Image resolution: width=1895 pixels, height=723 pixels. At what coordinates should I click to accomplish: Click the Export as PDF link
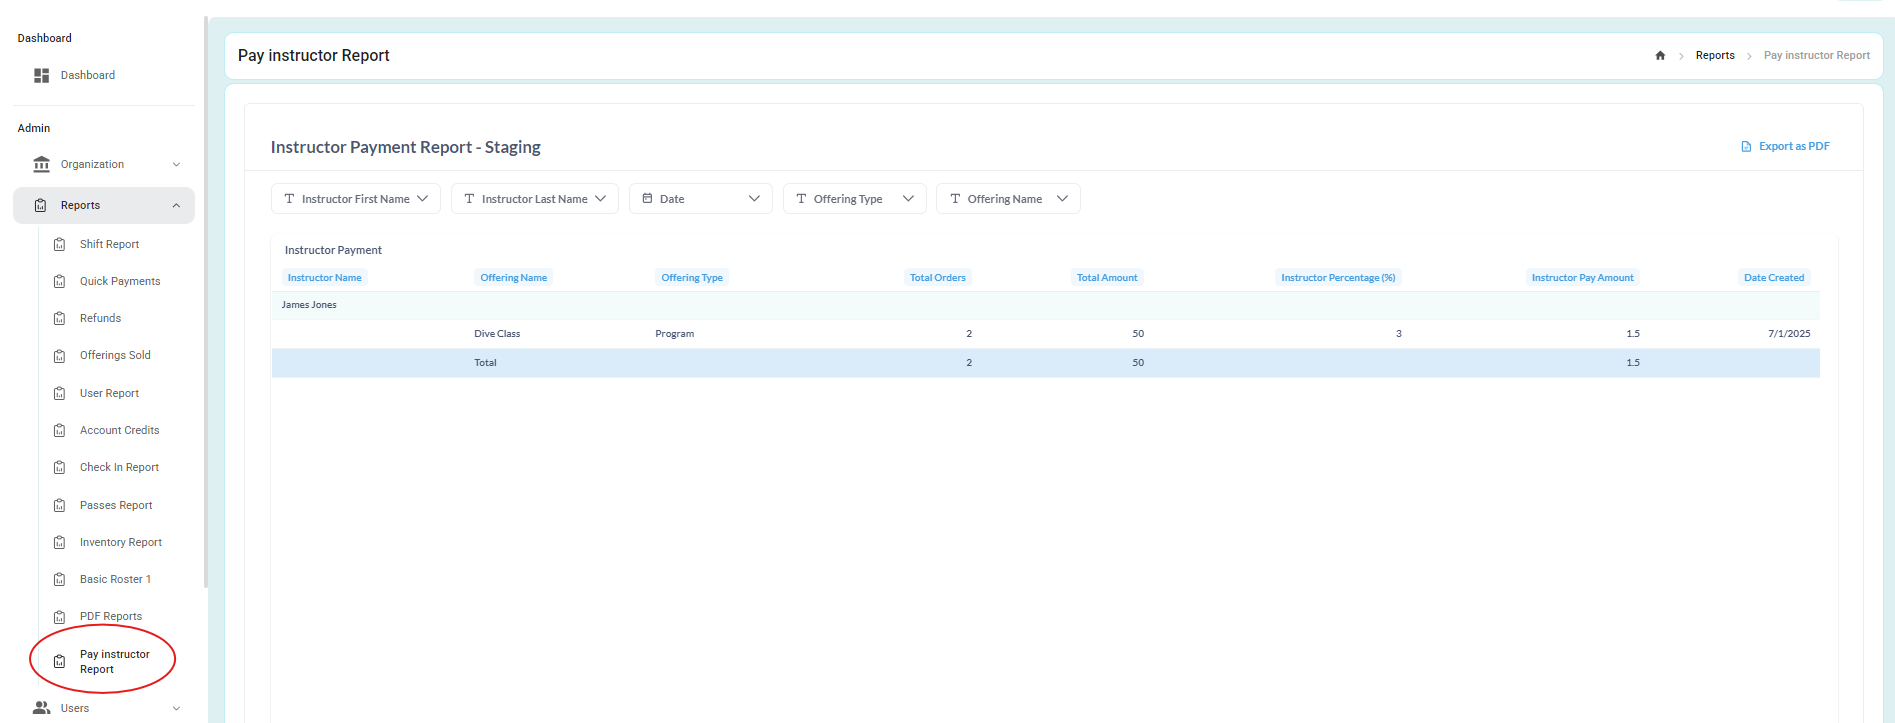pos(1794,146)
